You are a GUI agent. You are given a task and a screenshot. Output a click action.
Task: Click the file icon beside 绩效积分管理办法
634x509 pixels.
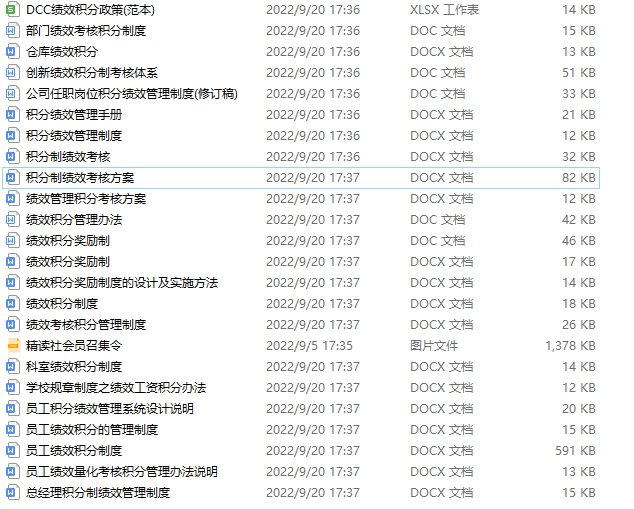point(13,220)
